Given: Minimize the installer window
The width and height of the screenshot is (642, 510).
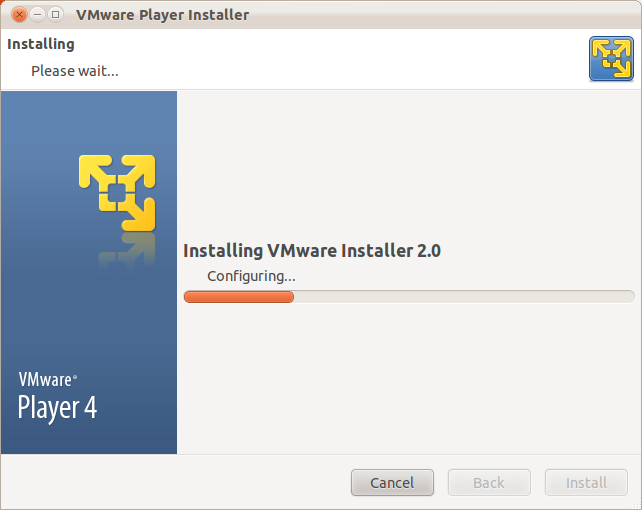Looking at the screenshot, I should (37, 15).
